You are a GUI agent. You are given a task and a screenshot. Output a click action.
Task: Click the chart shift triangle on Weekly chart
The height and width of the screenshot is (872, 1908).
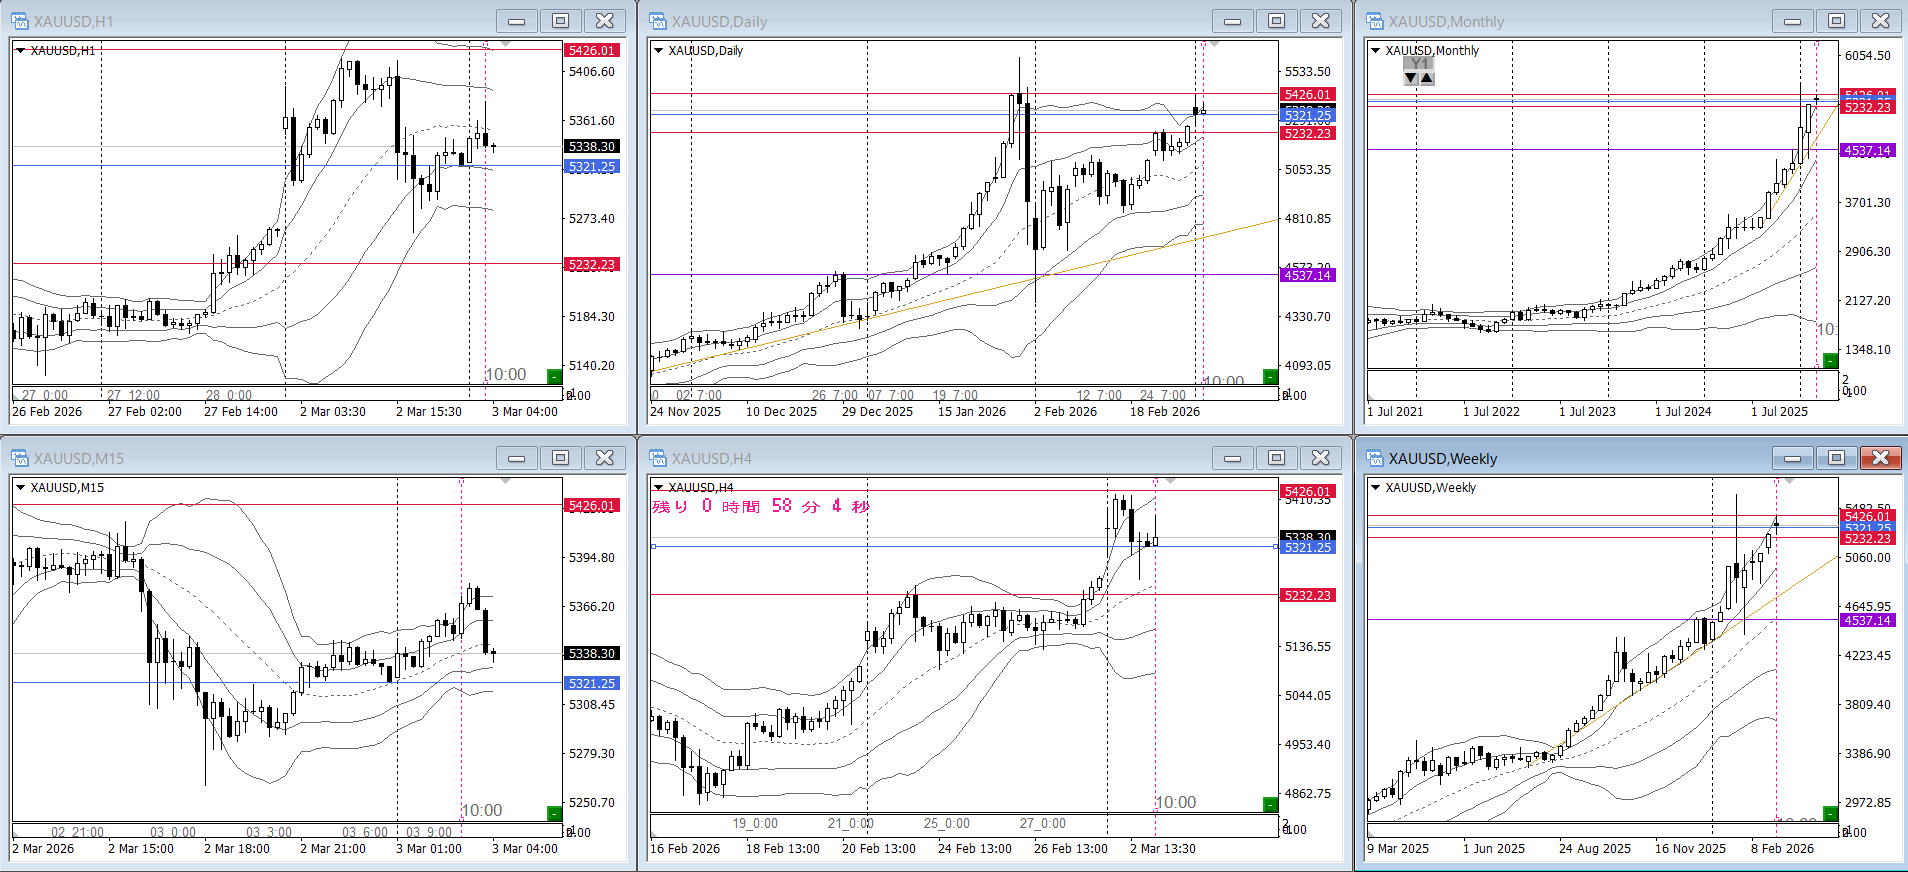pyautogui.click(x=1789, y=481)
